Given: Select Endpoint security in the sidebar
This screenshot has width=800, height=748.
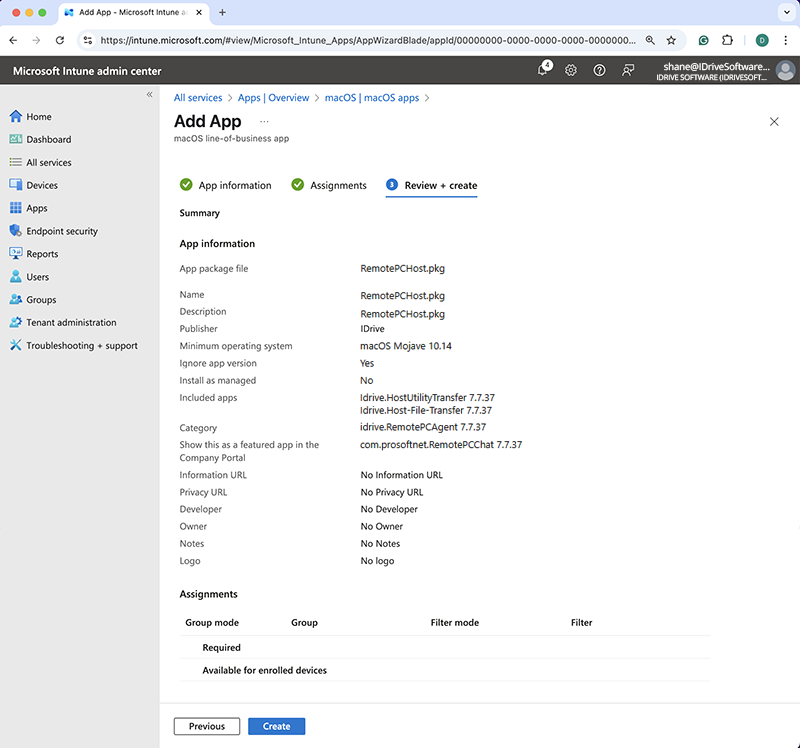Looking at the screenshot, I should [x=62, y=231].
